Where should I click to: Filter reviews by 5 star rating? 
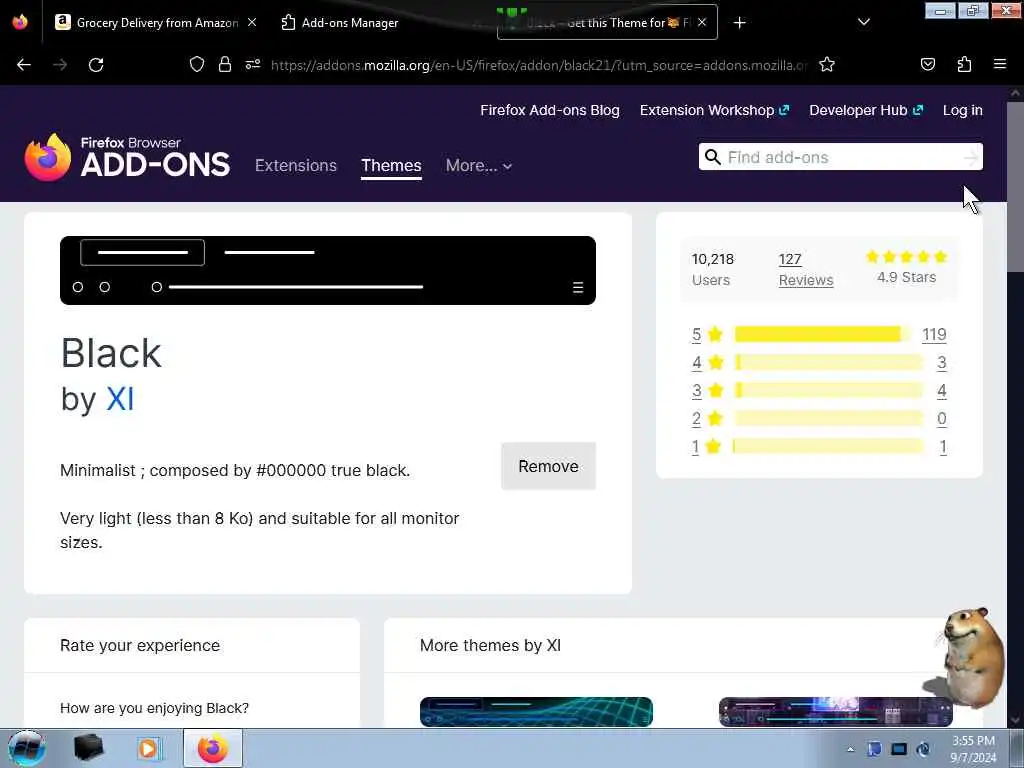coord(707,334)
